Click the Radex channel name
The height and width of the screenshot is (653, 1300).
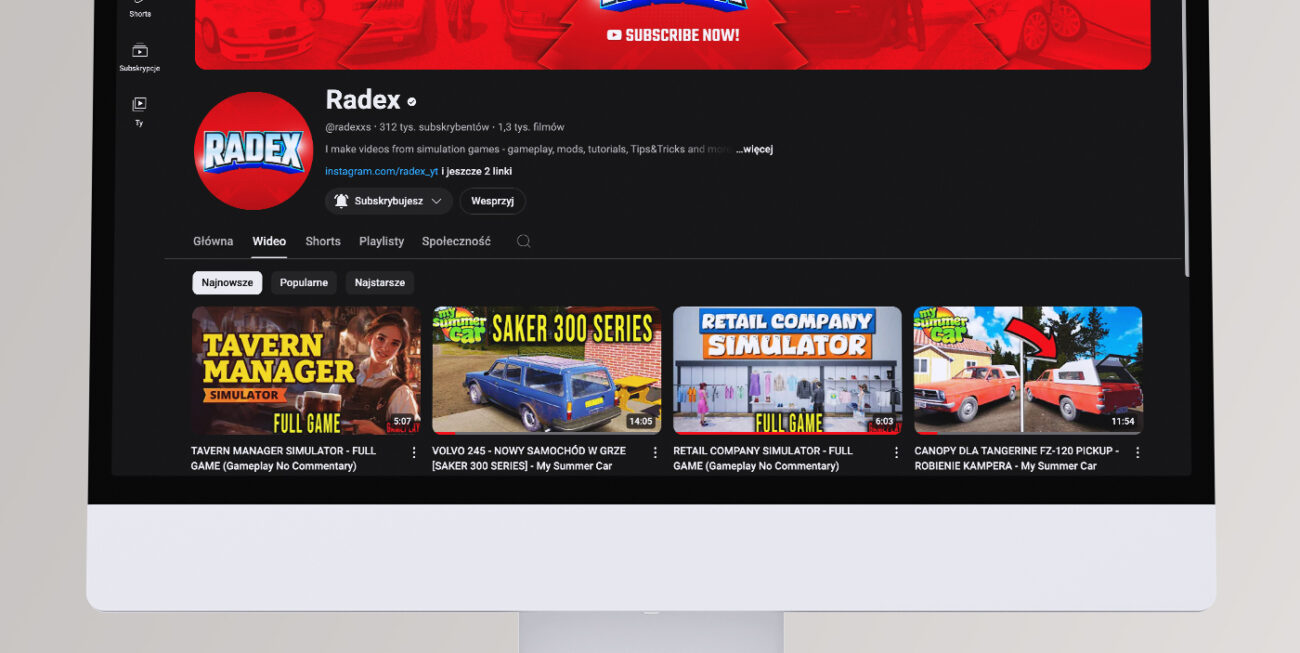363,100
